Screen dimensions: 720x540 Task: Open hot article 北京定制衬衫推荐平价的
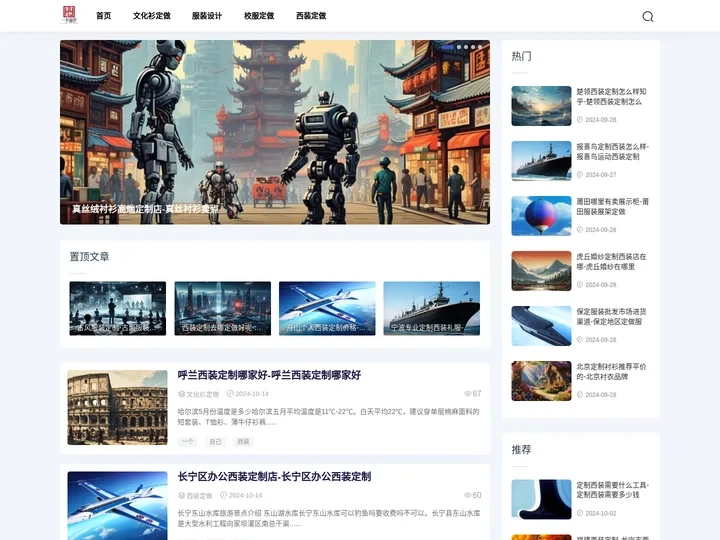611,371
